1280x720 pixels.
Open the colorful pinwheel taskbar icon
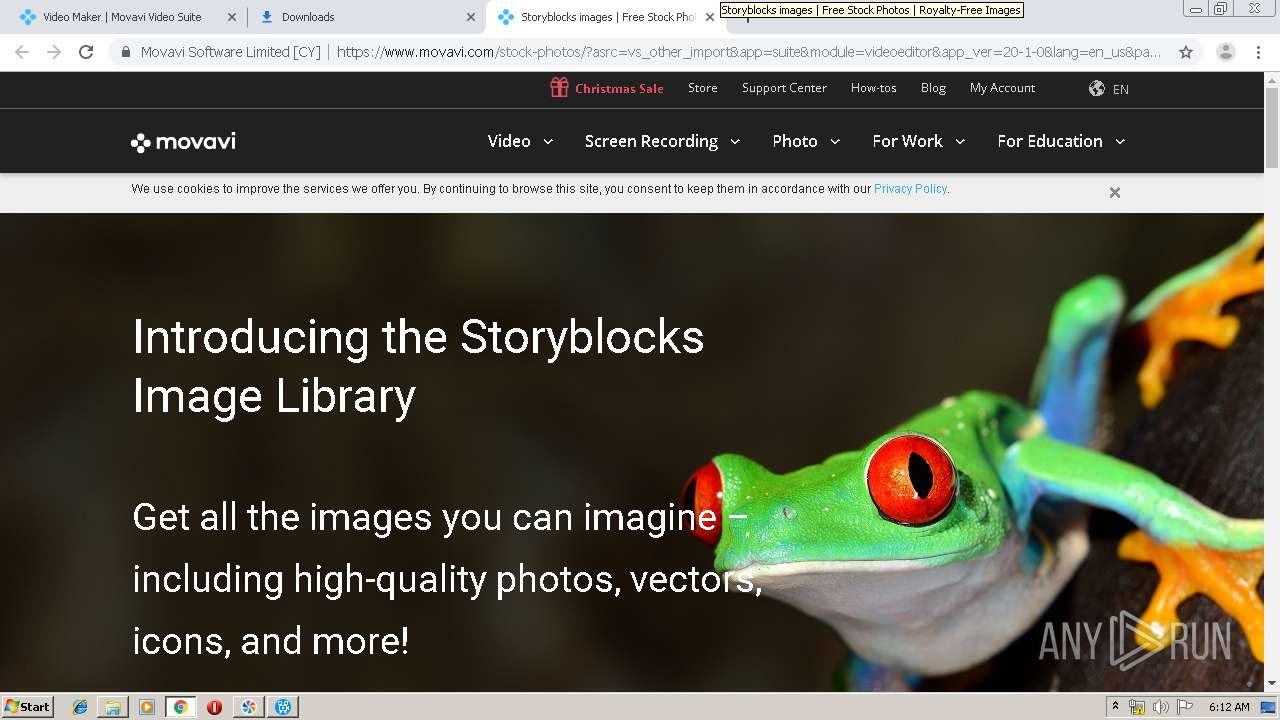point(249,707)
